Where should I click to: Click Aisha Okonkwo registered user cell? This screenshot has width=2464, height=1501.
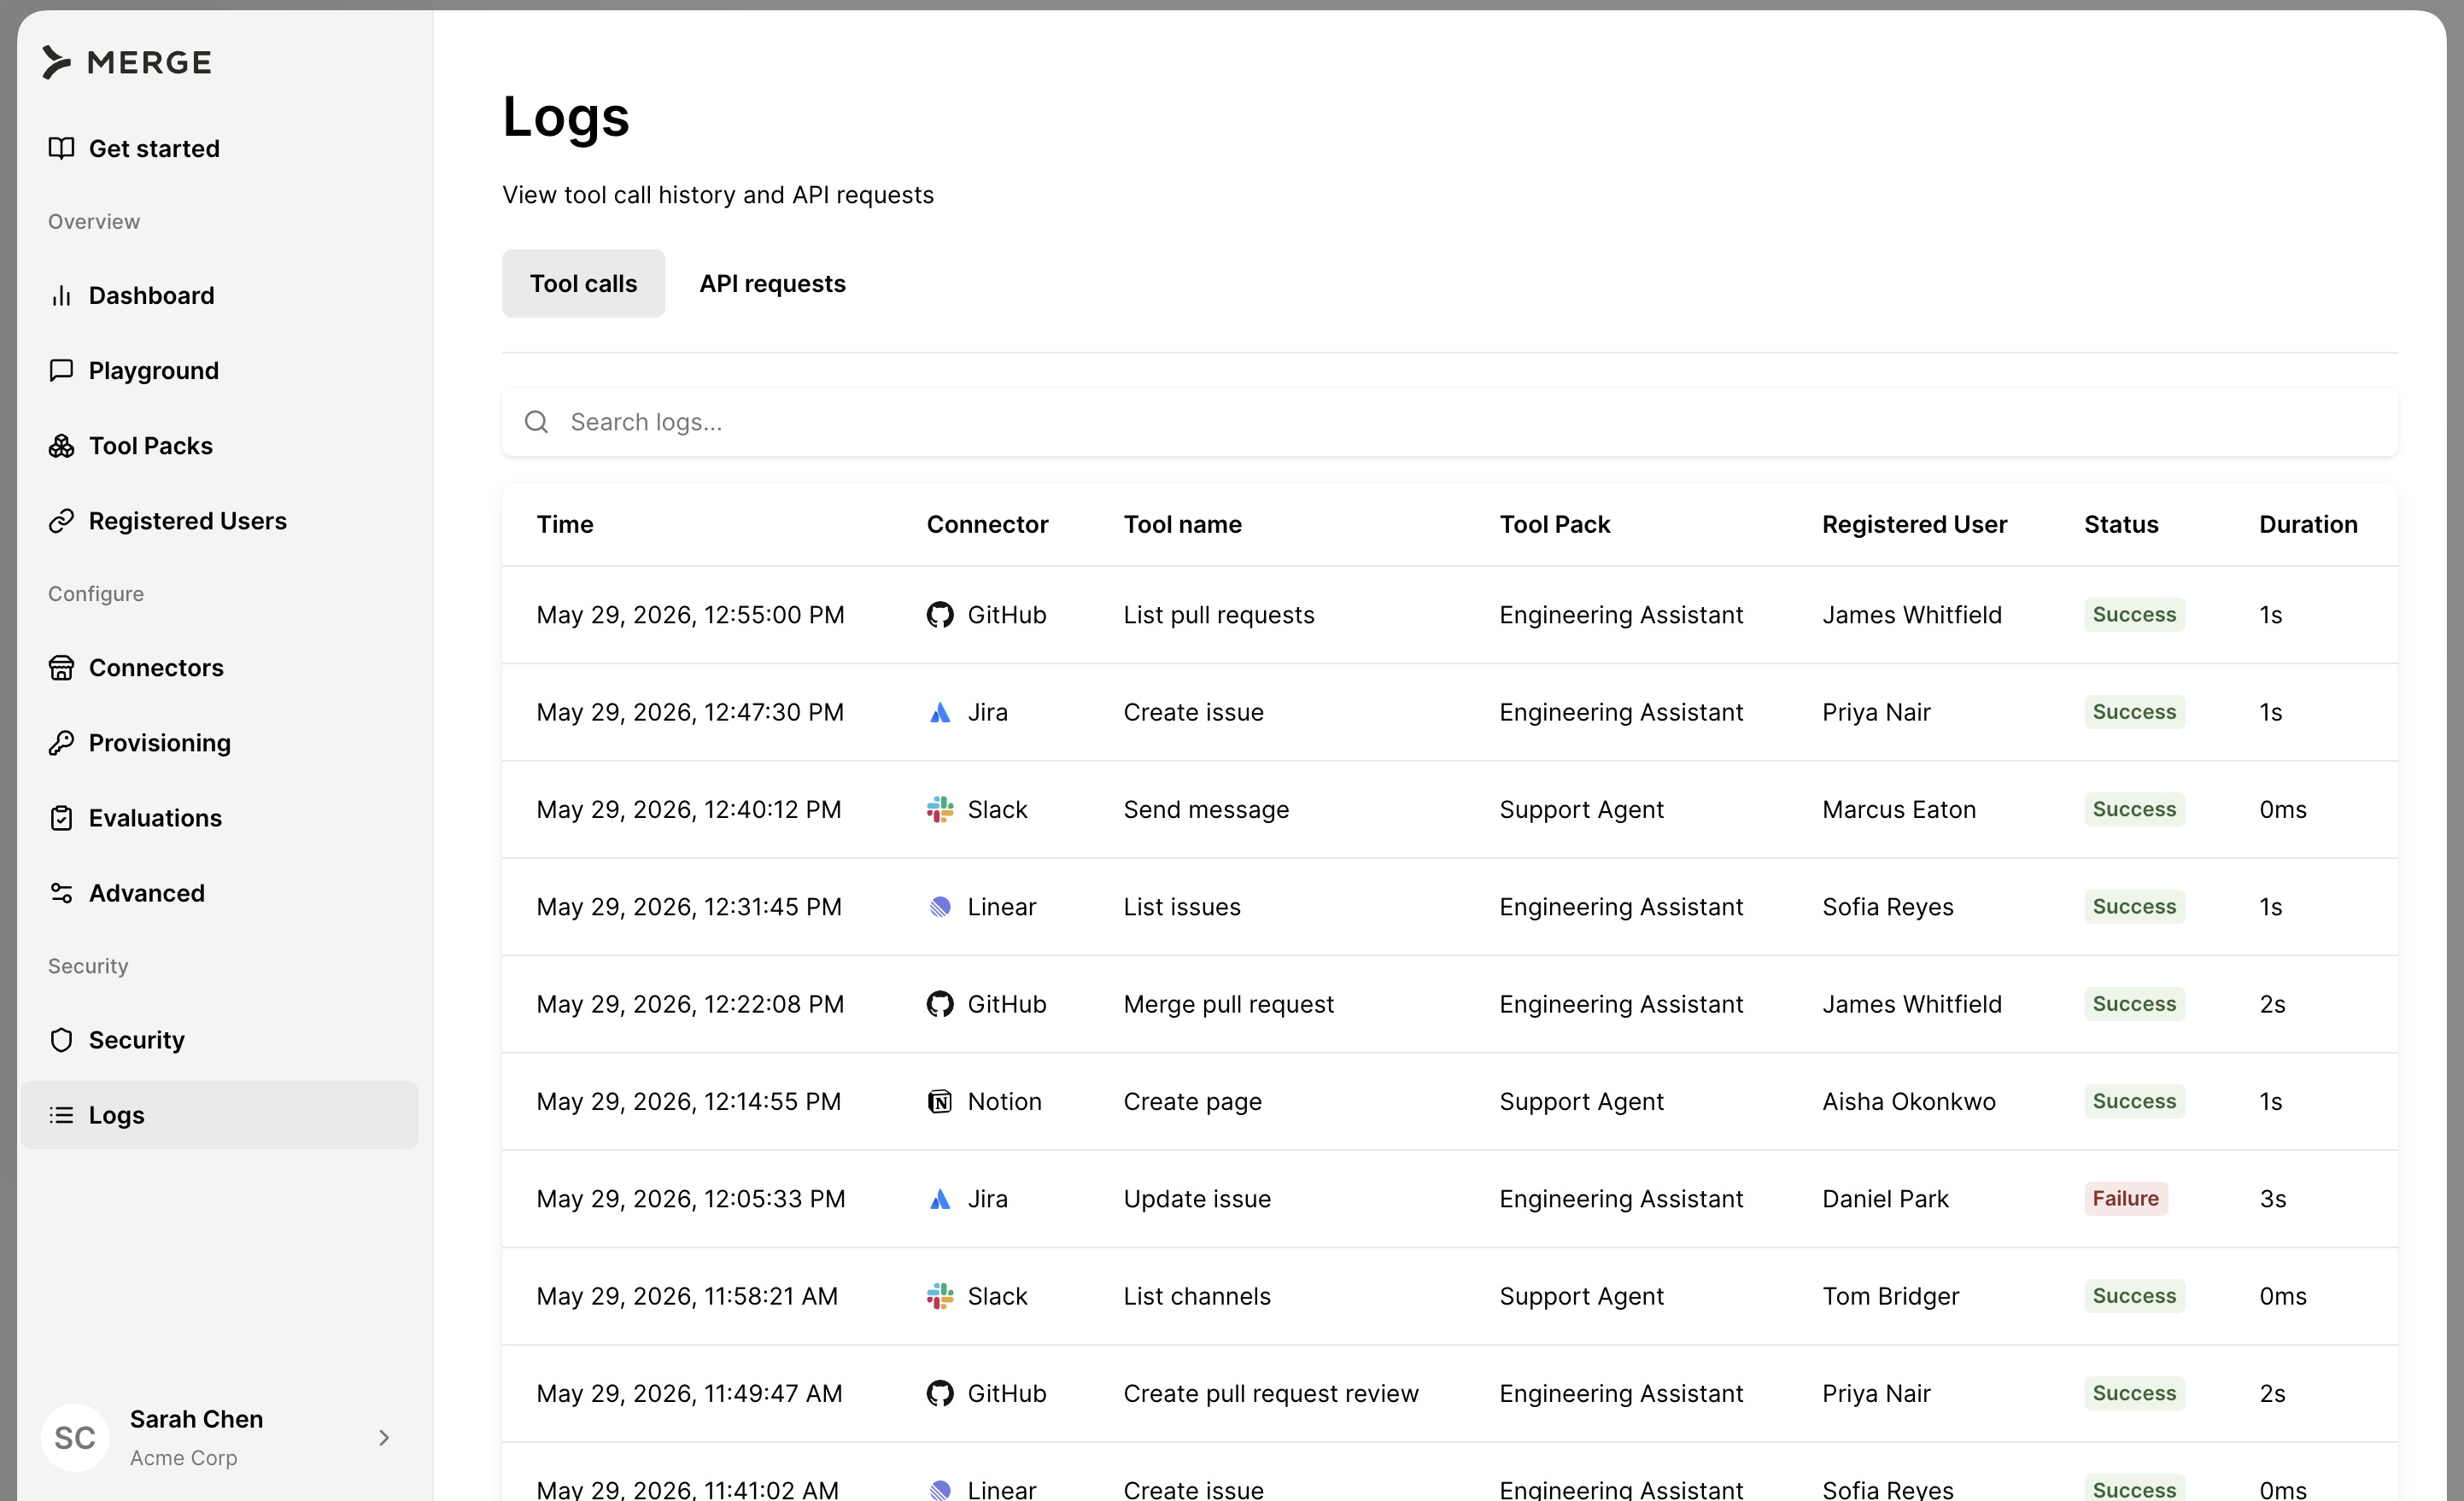click(1908, 1101)
